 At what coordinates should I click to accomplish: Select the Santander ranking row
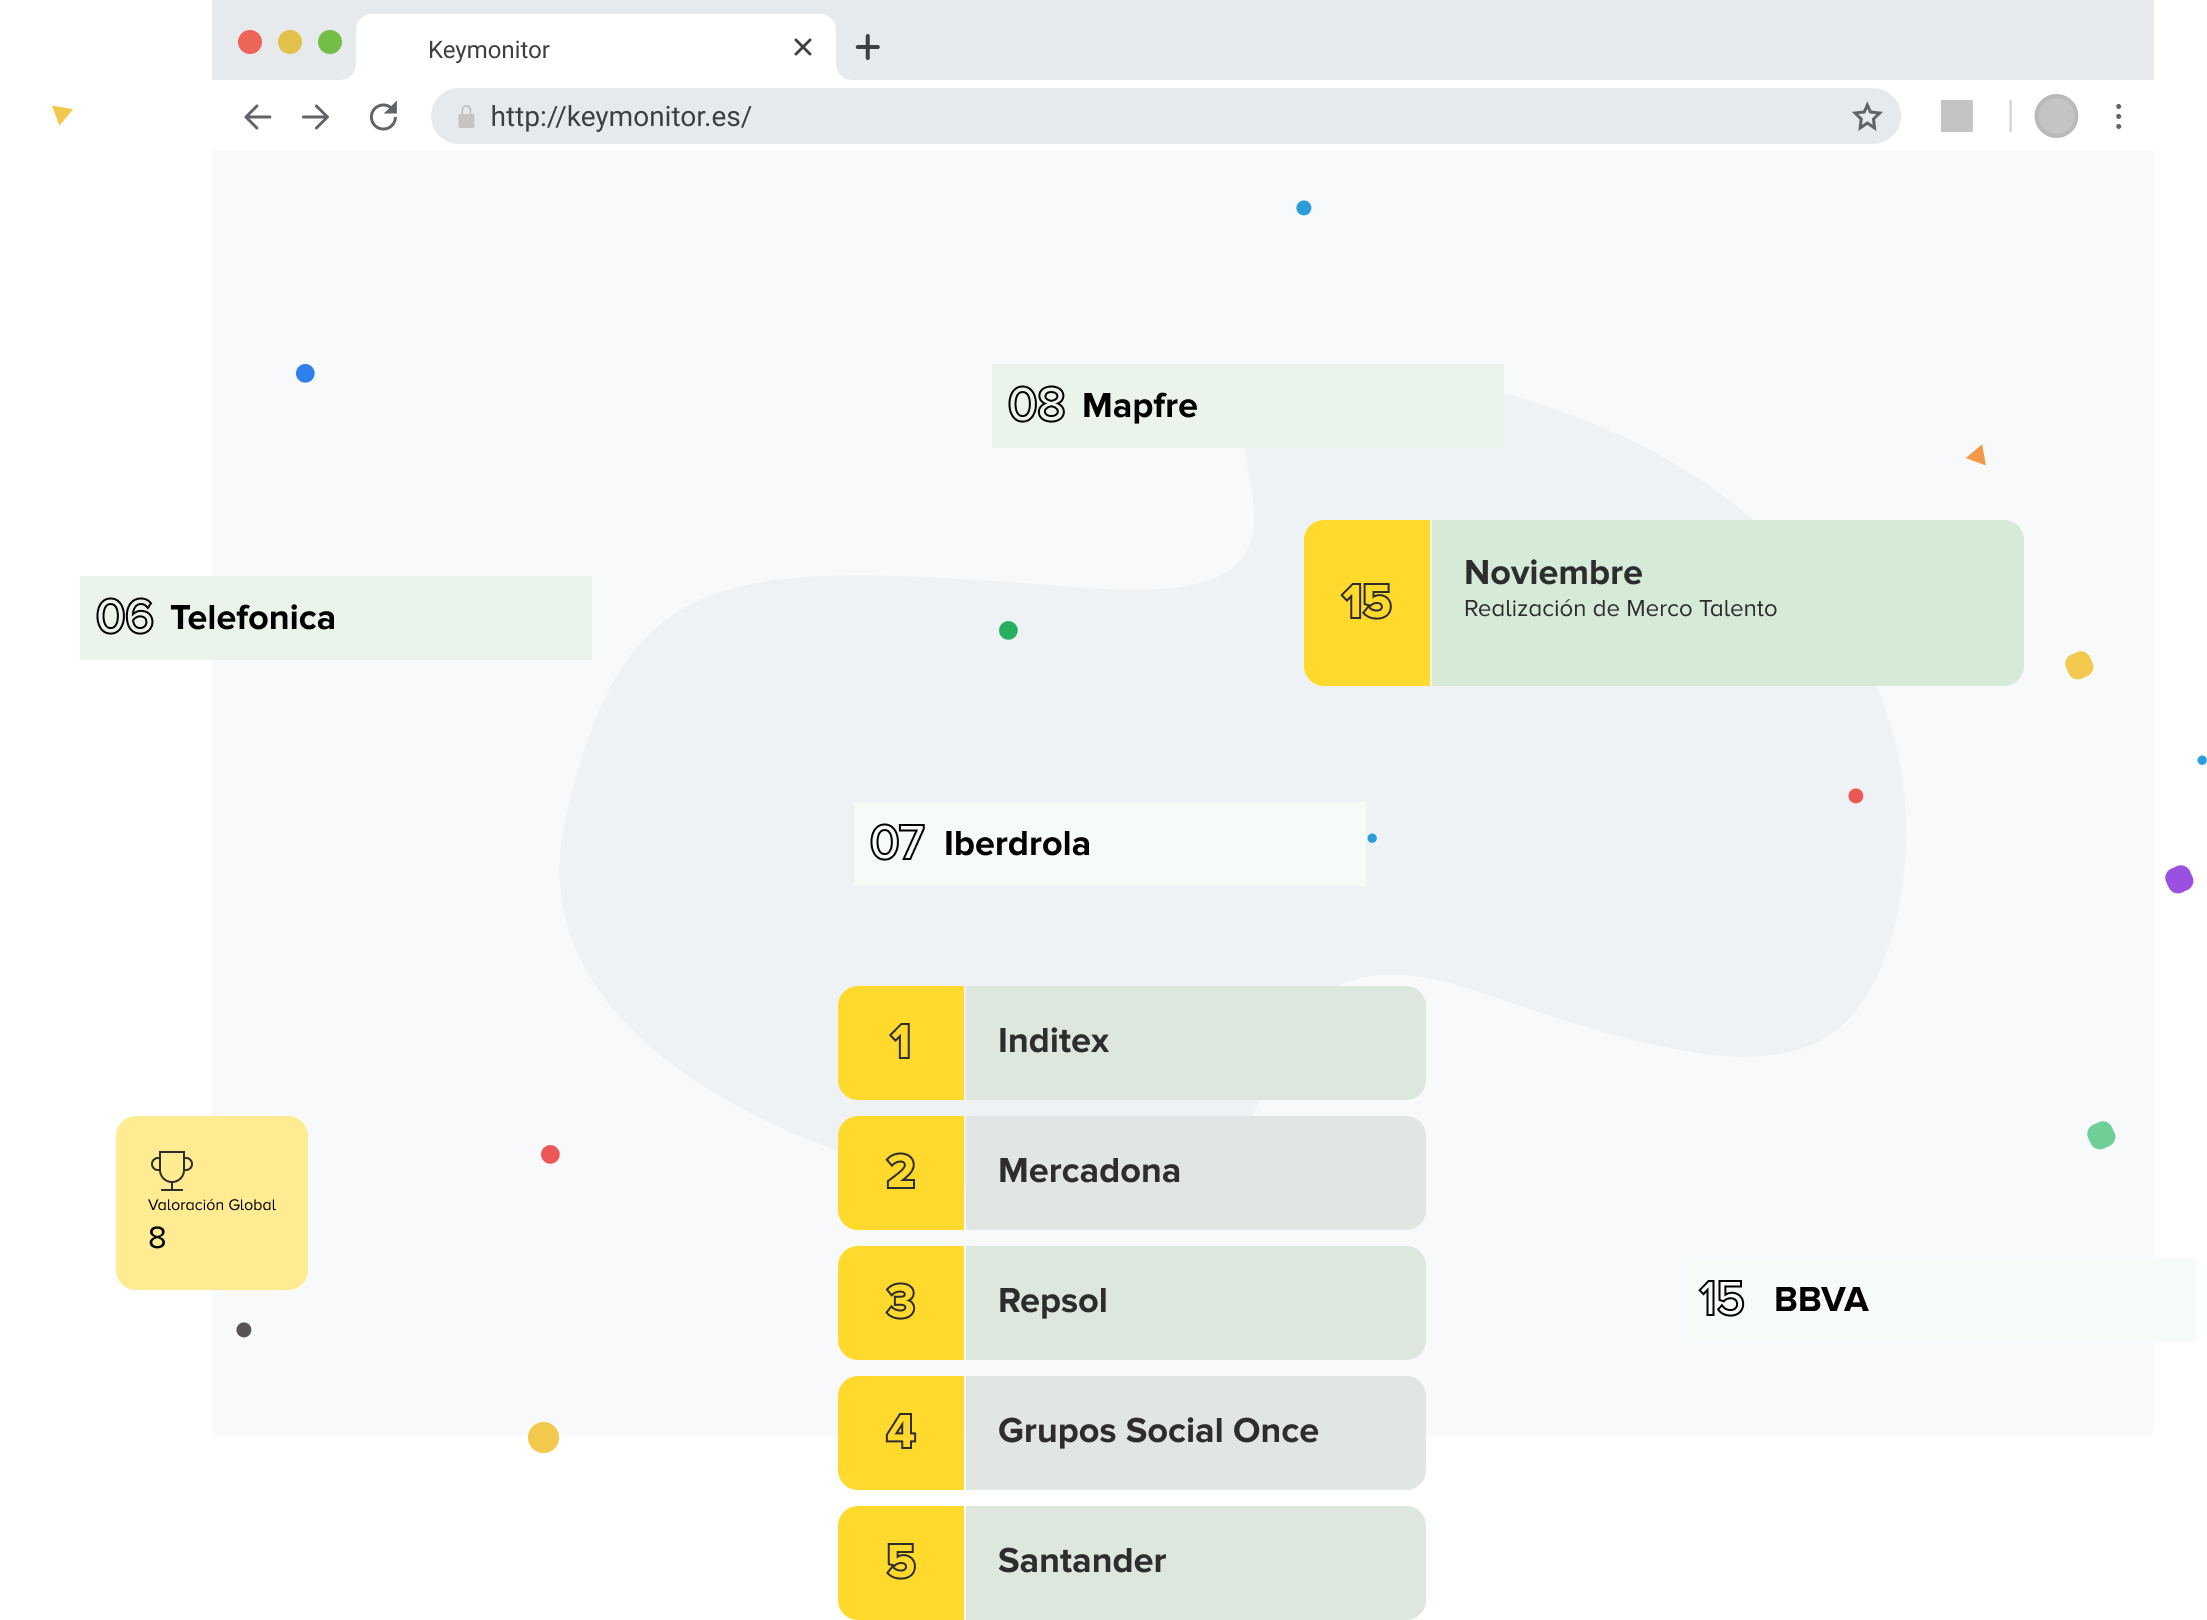point(1132,1562)
